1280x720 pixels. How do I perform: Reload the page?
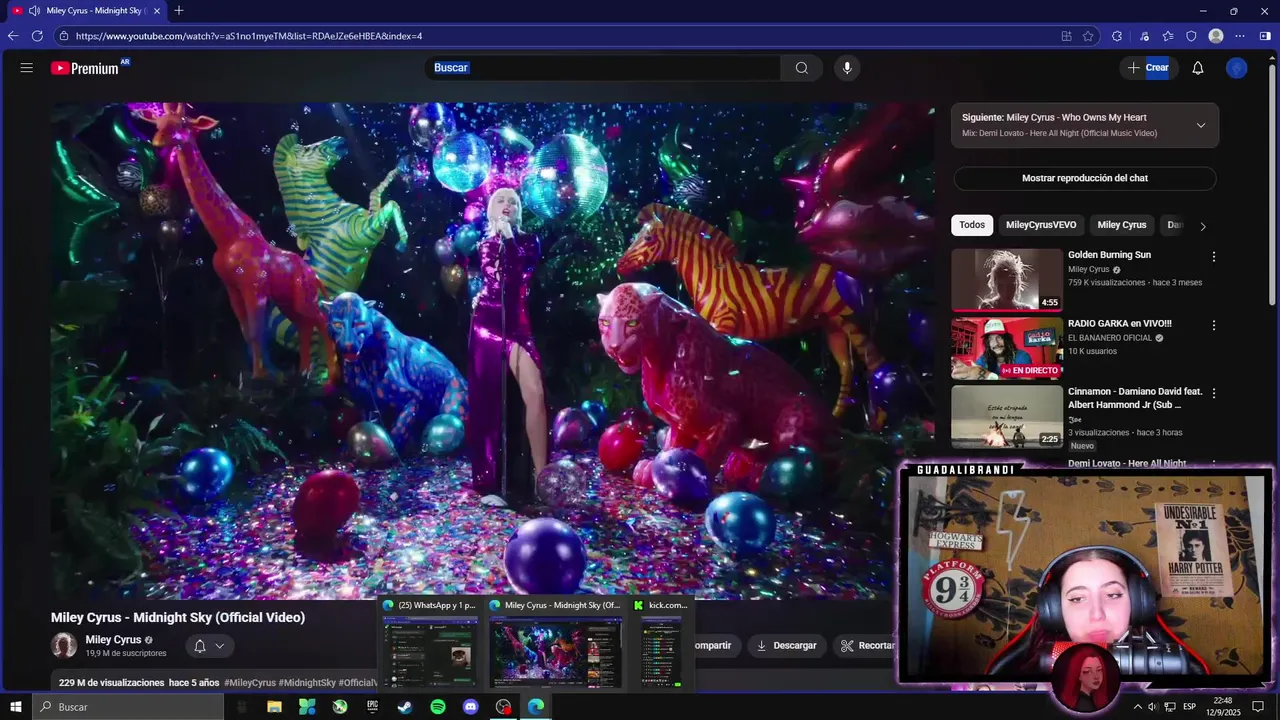click(x=37, y=36)
